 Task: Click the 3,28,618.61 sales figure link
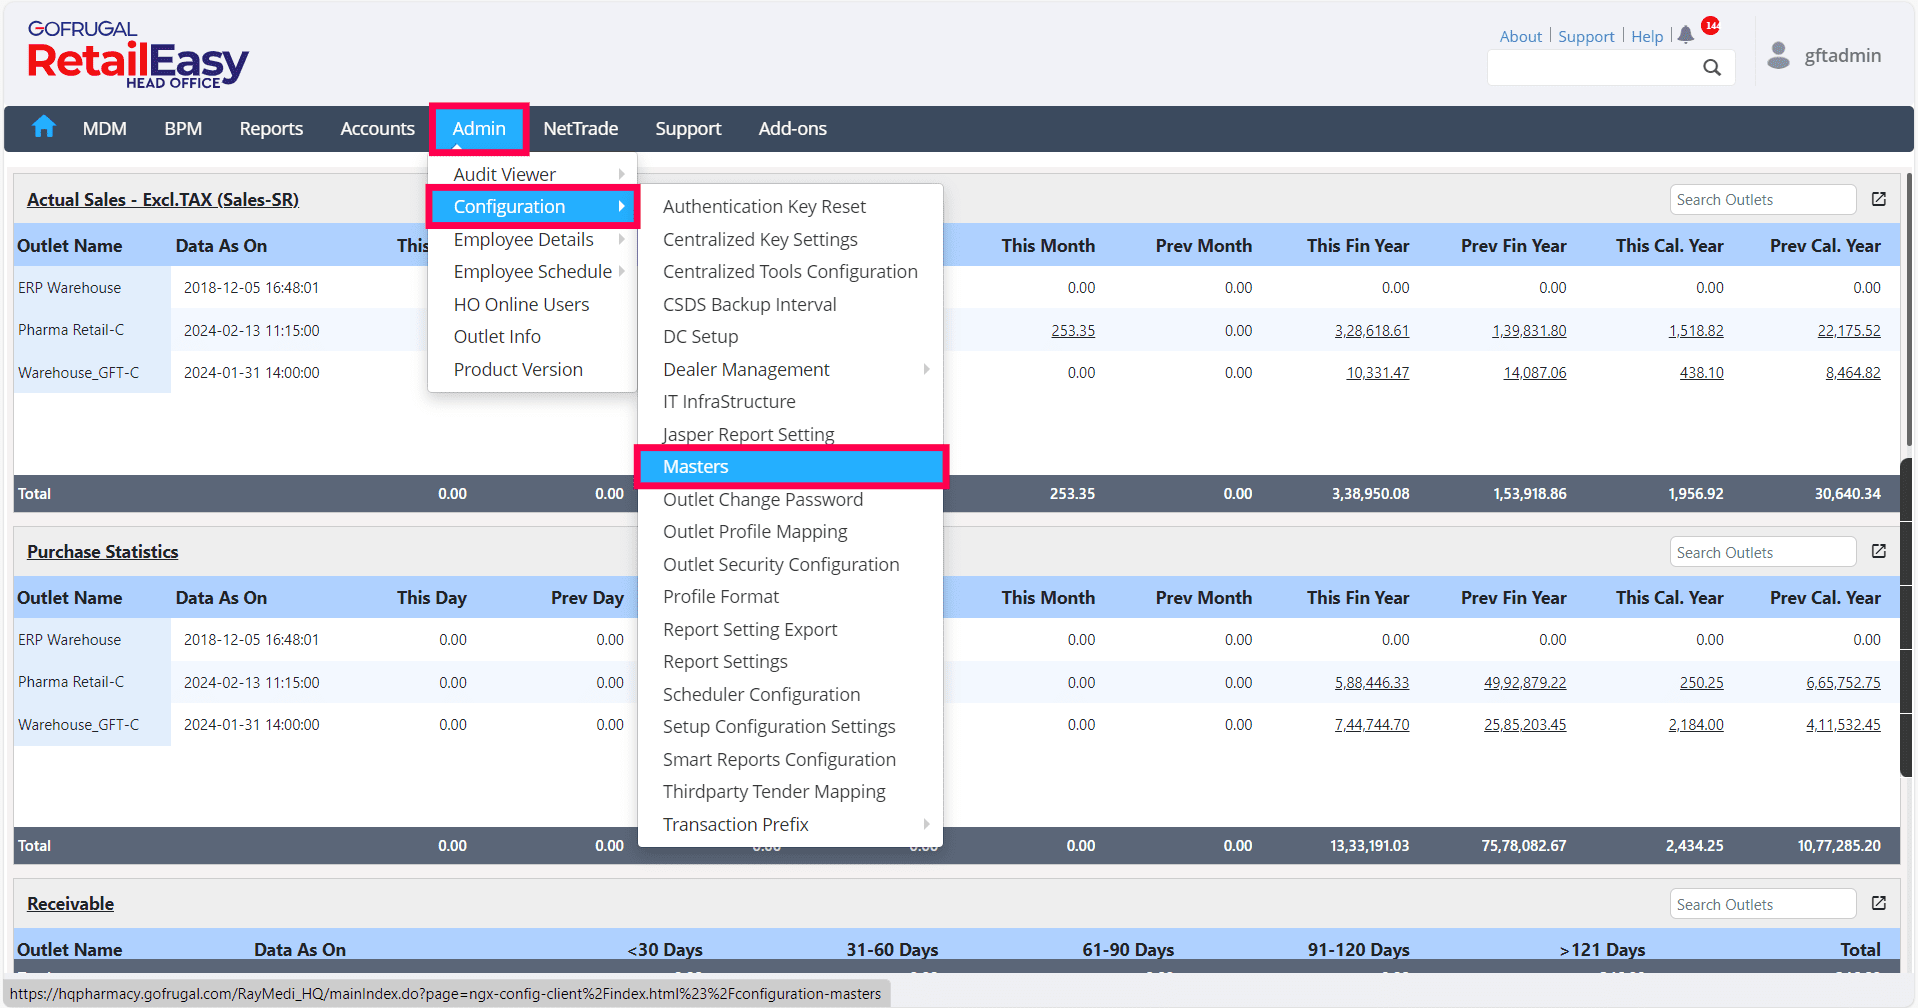pyautogui.click(x=1371, y=330)
